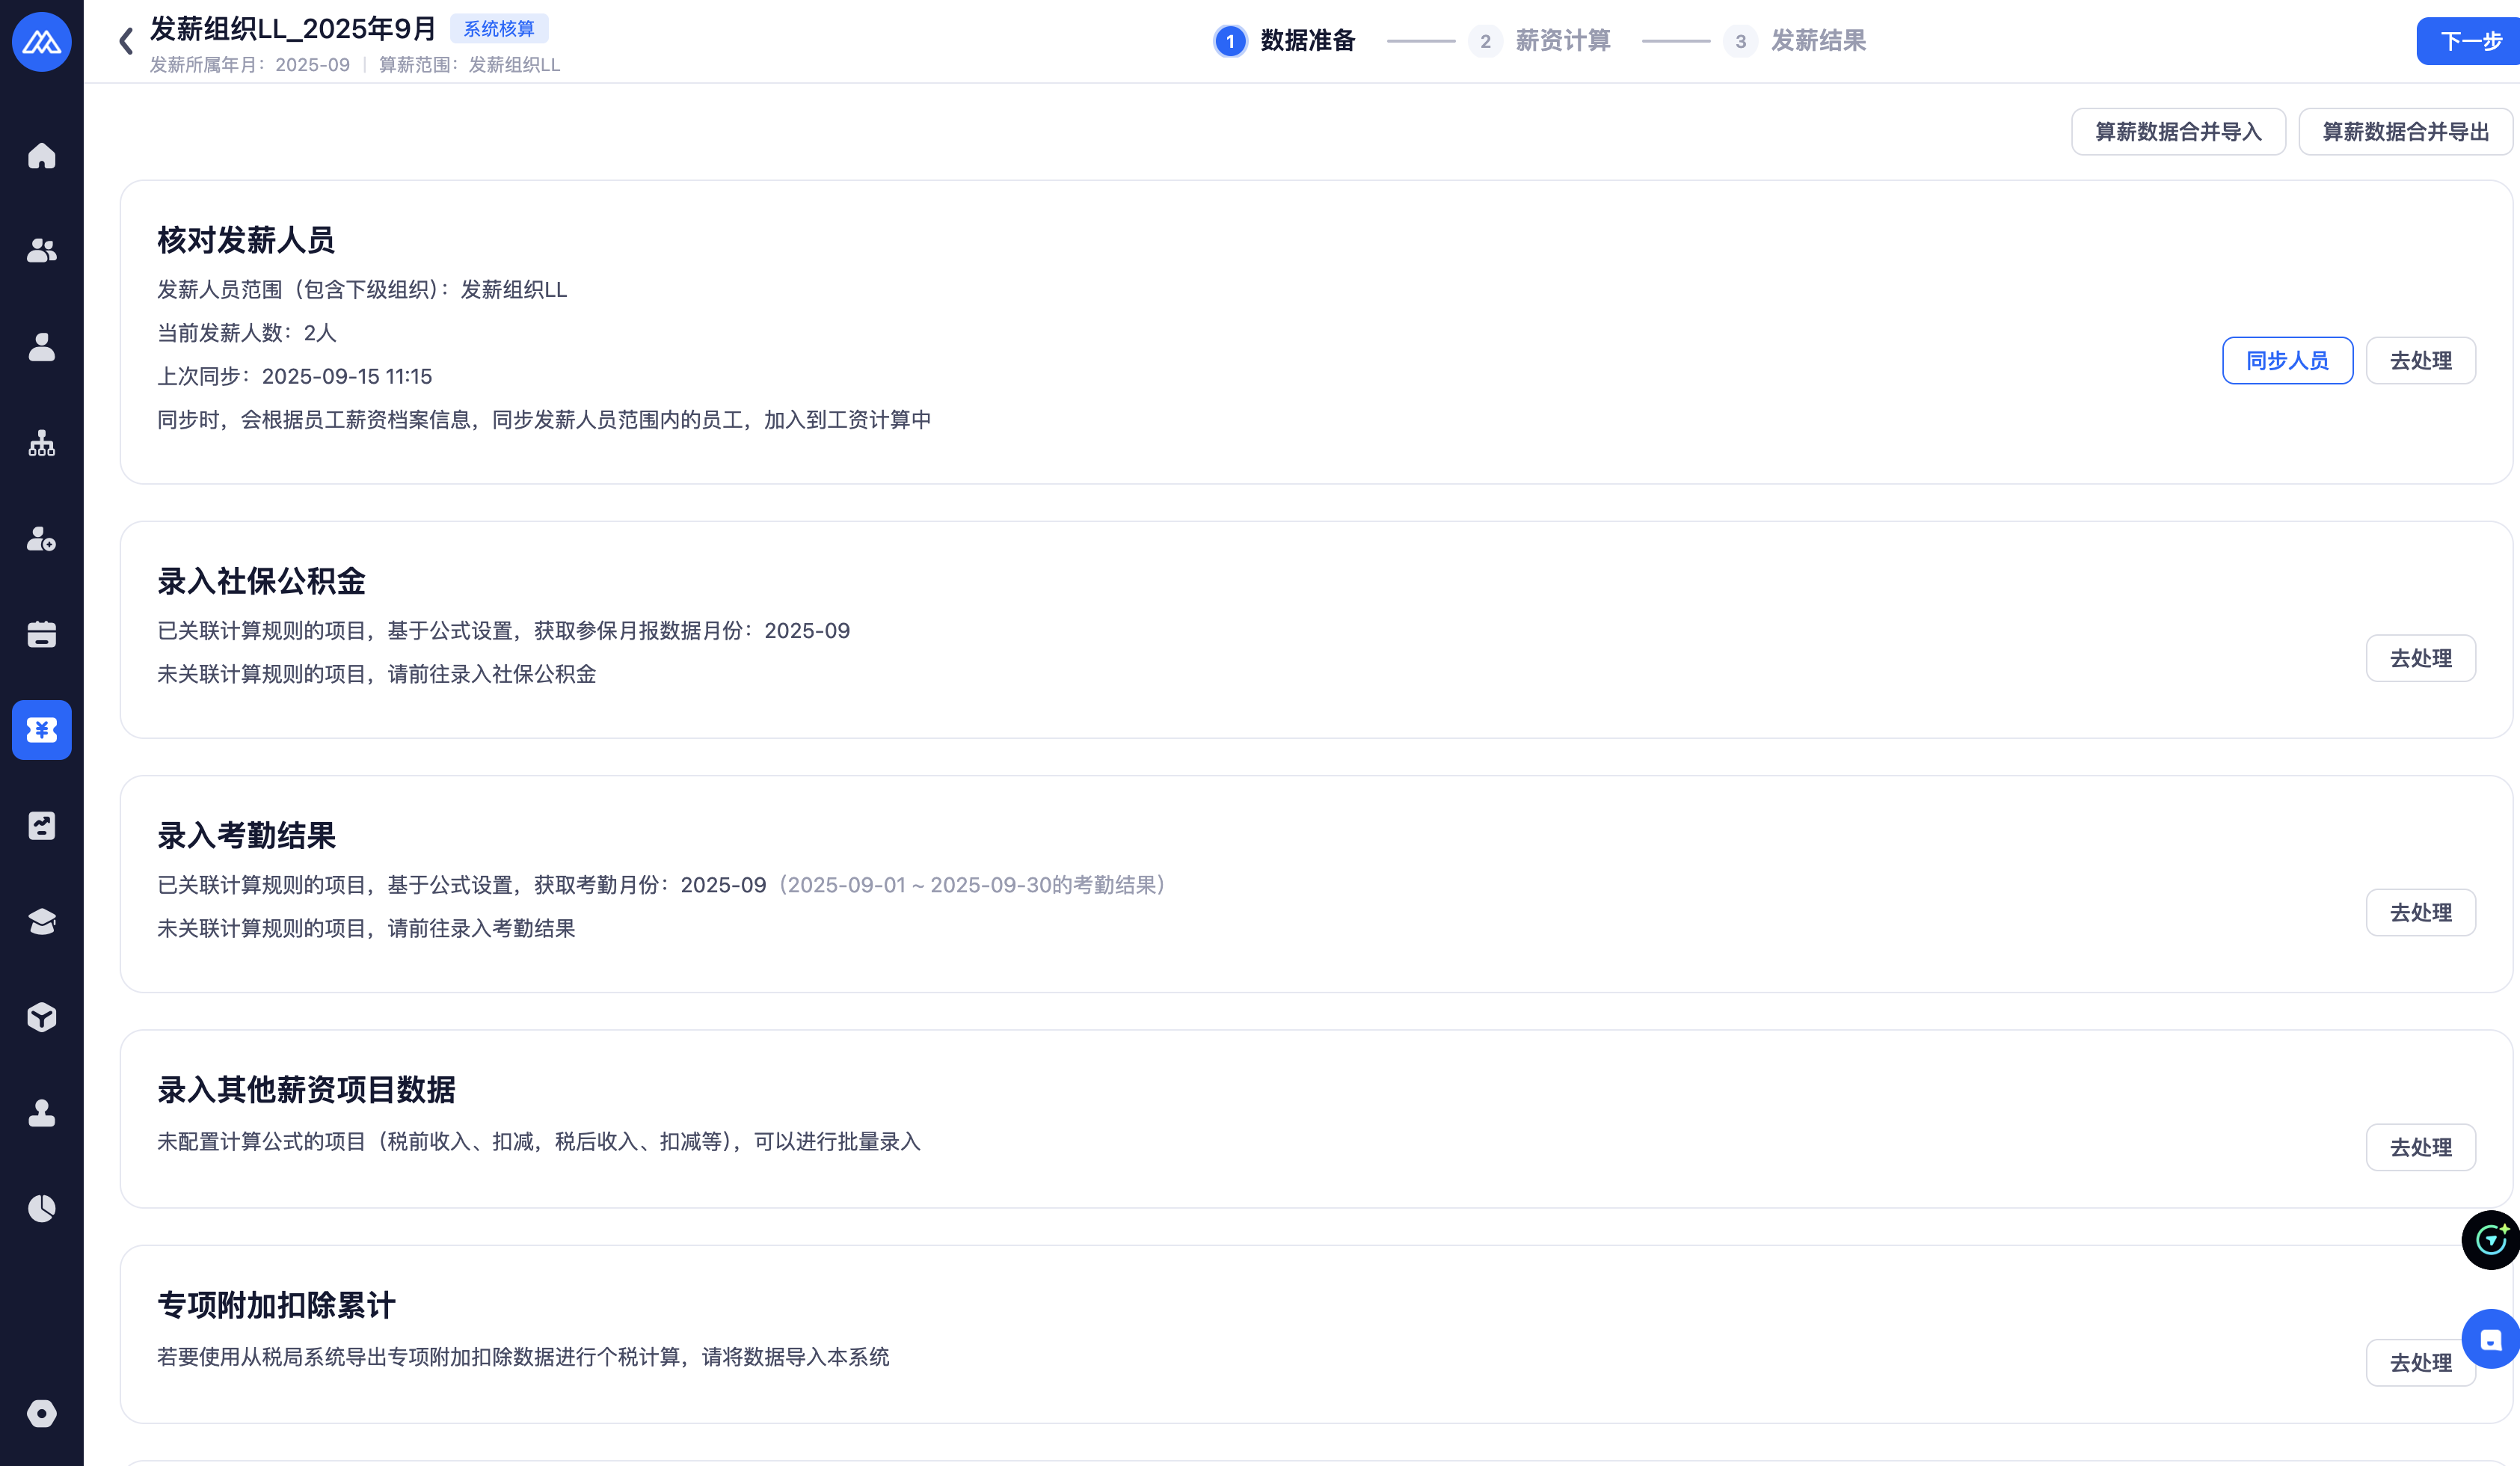Open the blue chat support bubble
Viewport: 2520px width, 1466px height.
(2490, 1339)
